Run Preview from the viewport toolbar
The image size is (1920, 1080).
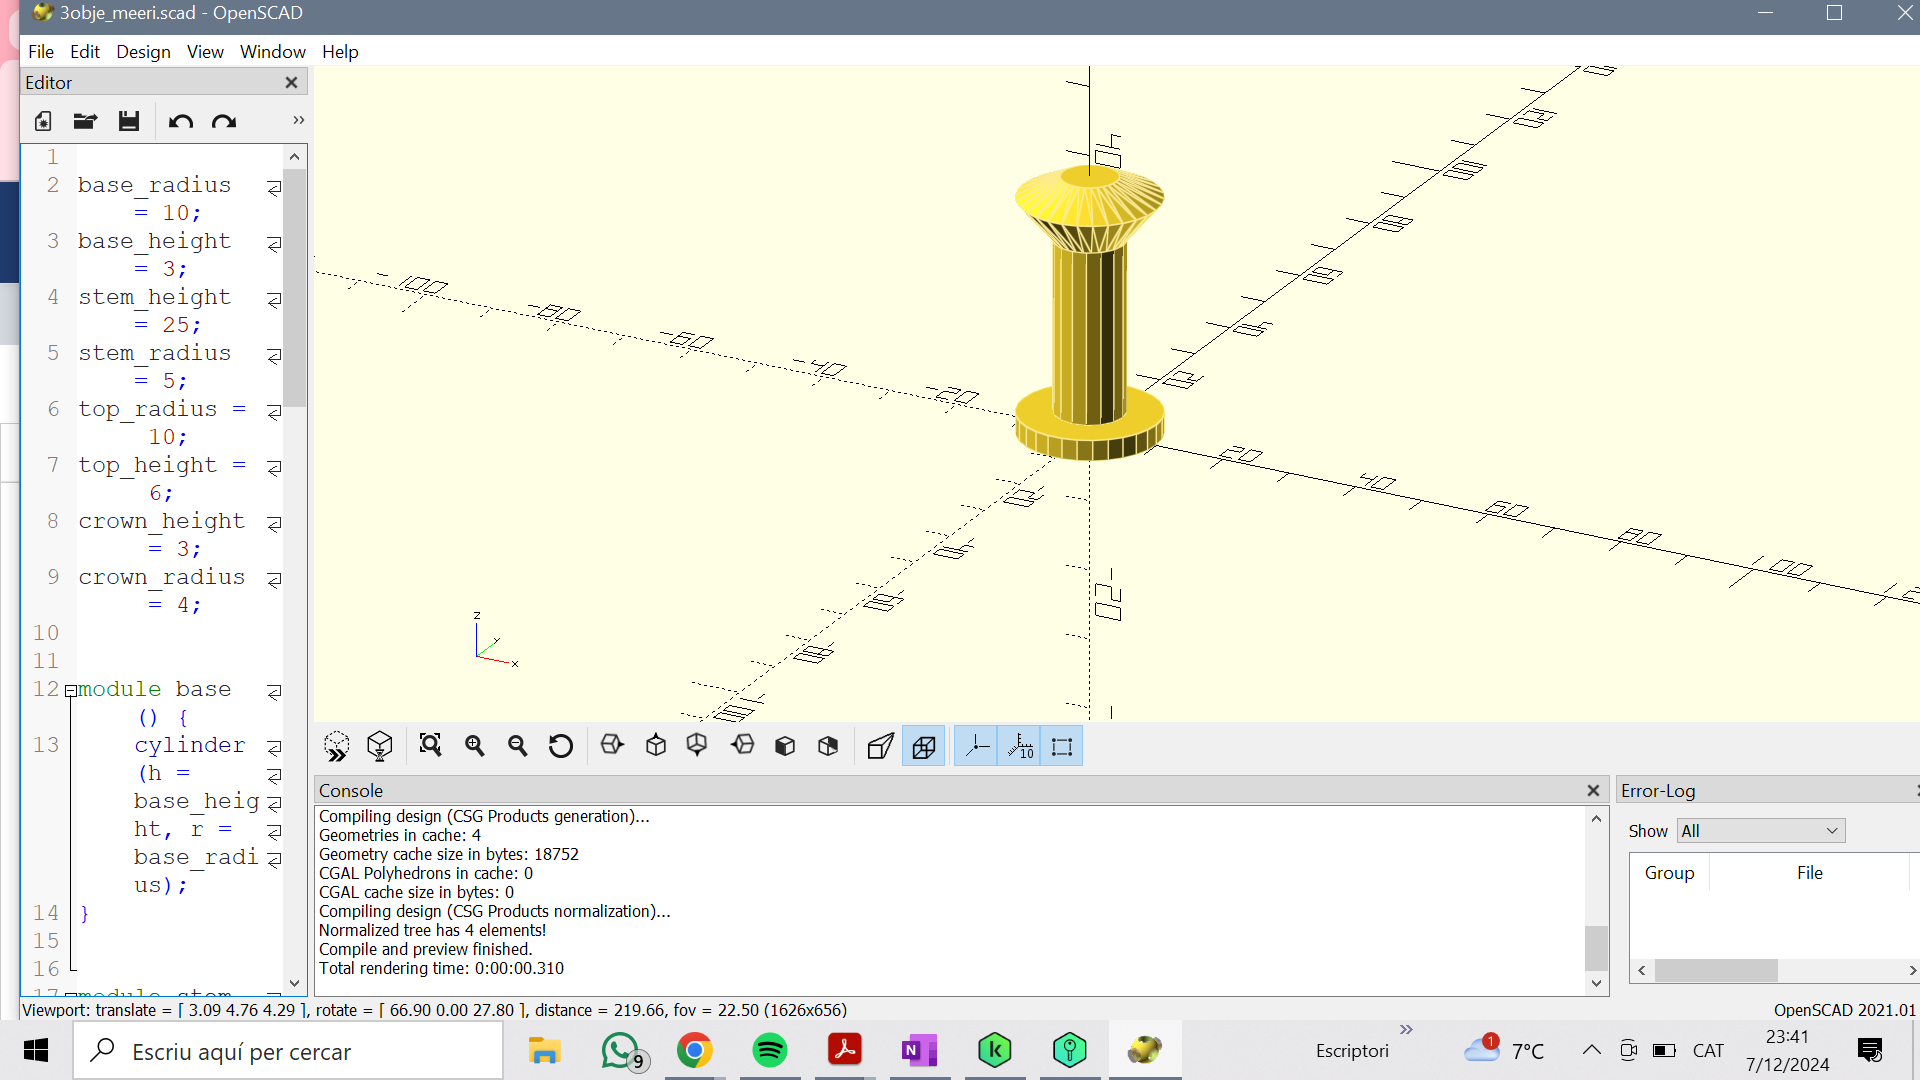click(x=337, y=746)
